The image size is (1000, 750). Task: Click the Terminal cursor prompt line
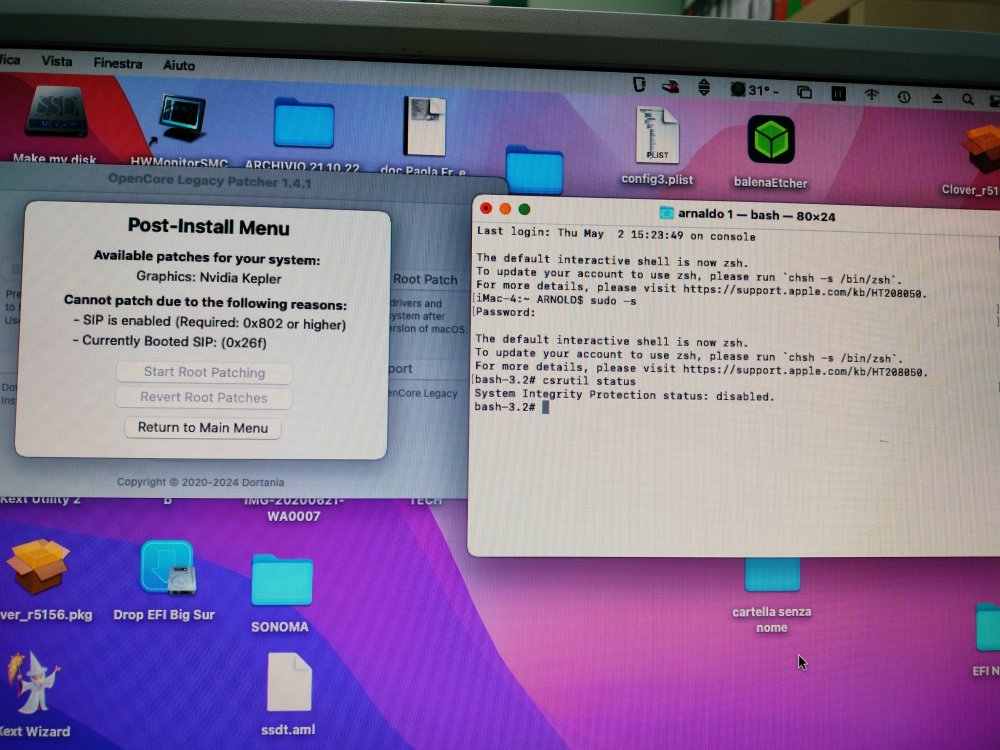pos(511,407)
